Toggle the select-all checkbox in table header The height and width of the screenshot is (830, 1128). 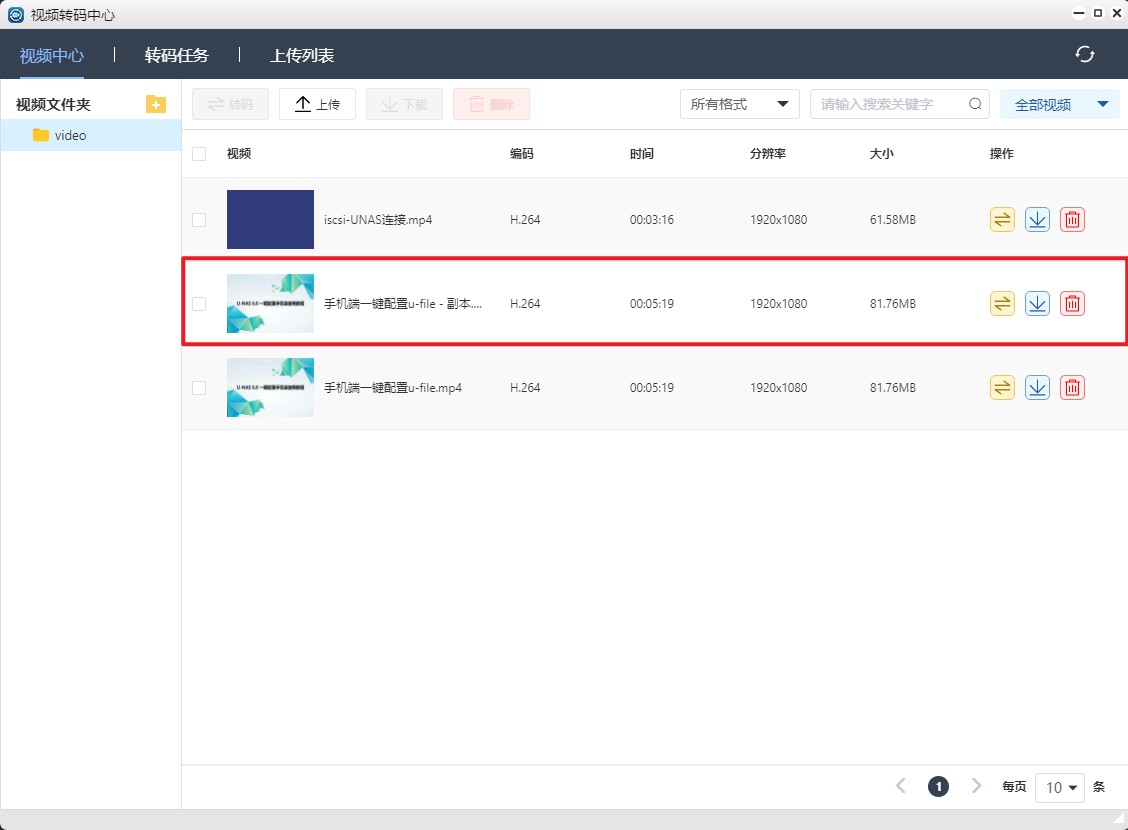click(199, 154)
